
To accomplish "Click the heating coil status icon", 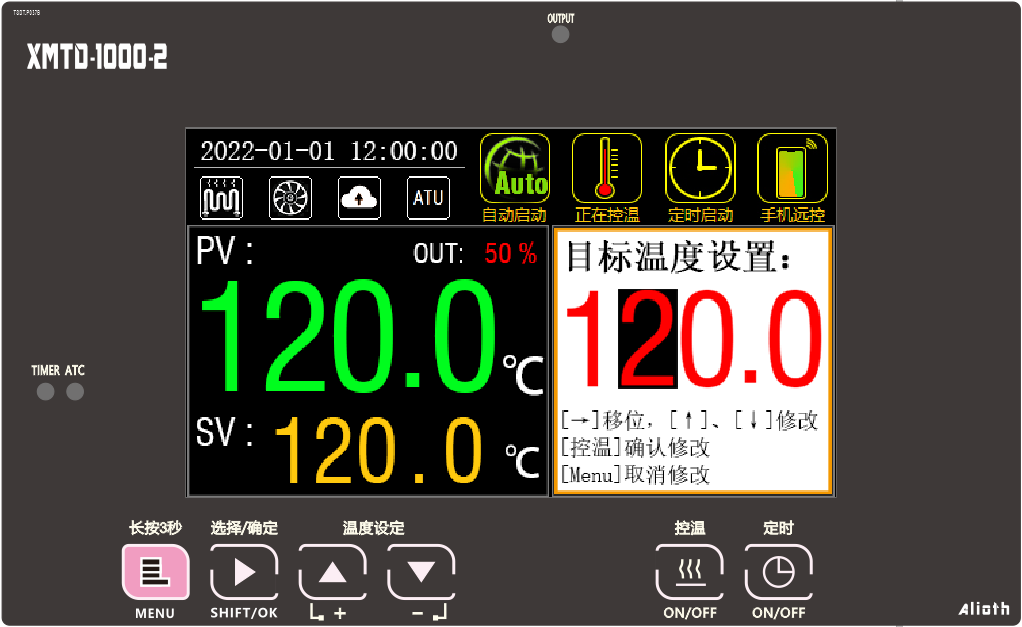I will 222,197.
